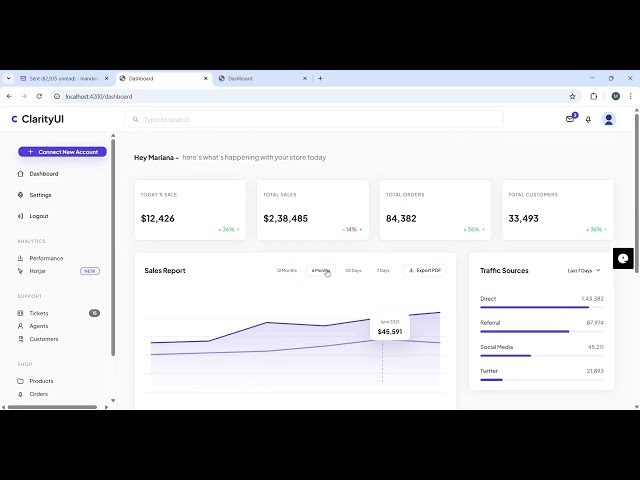Click the Performance chart icon
This screenshot has width=640, height=480.
coord(20,258)
